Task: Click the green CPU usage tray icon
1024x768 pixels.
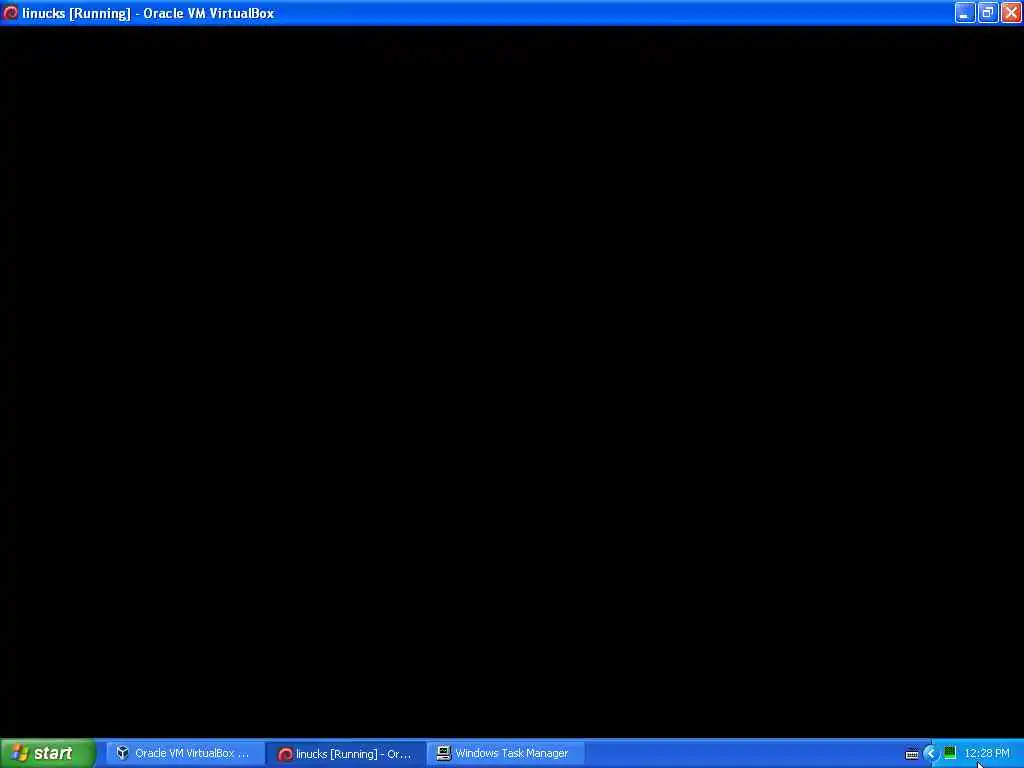Action: click(950, 753)
